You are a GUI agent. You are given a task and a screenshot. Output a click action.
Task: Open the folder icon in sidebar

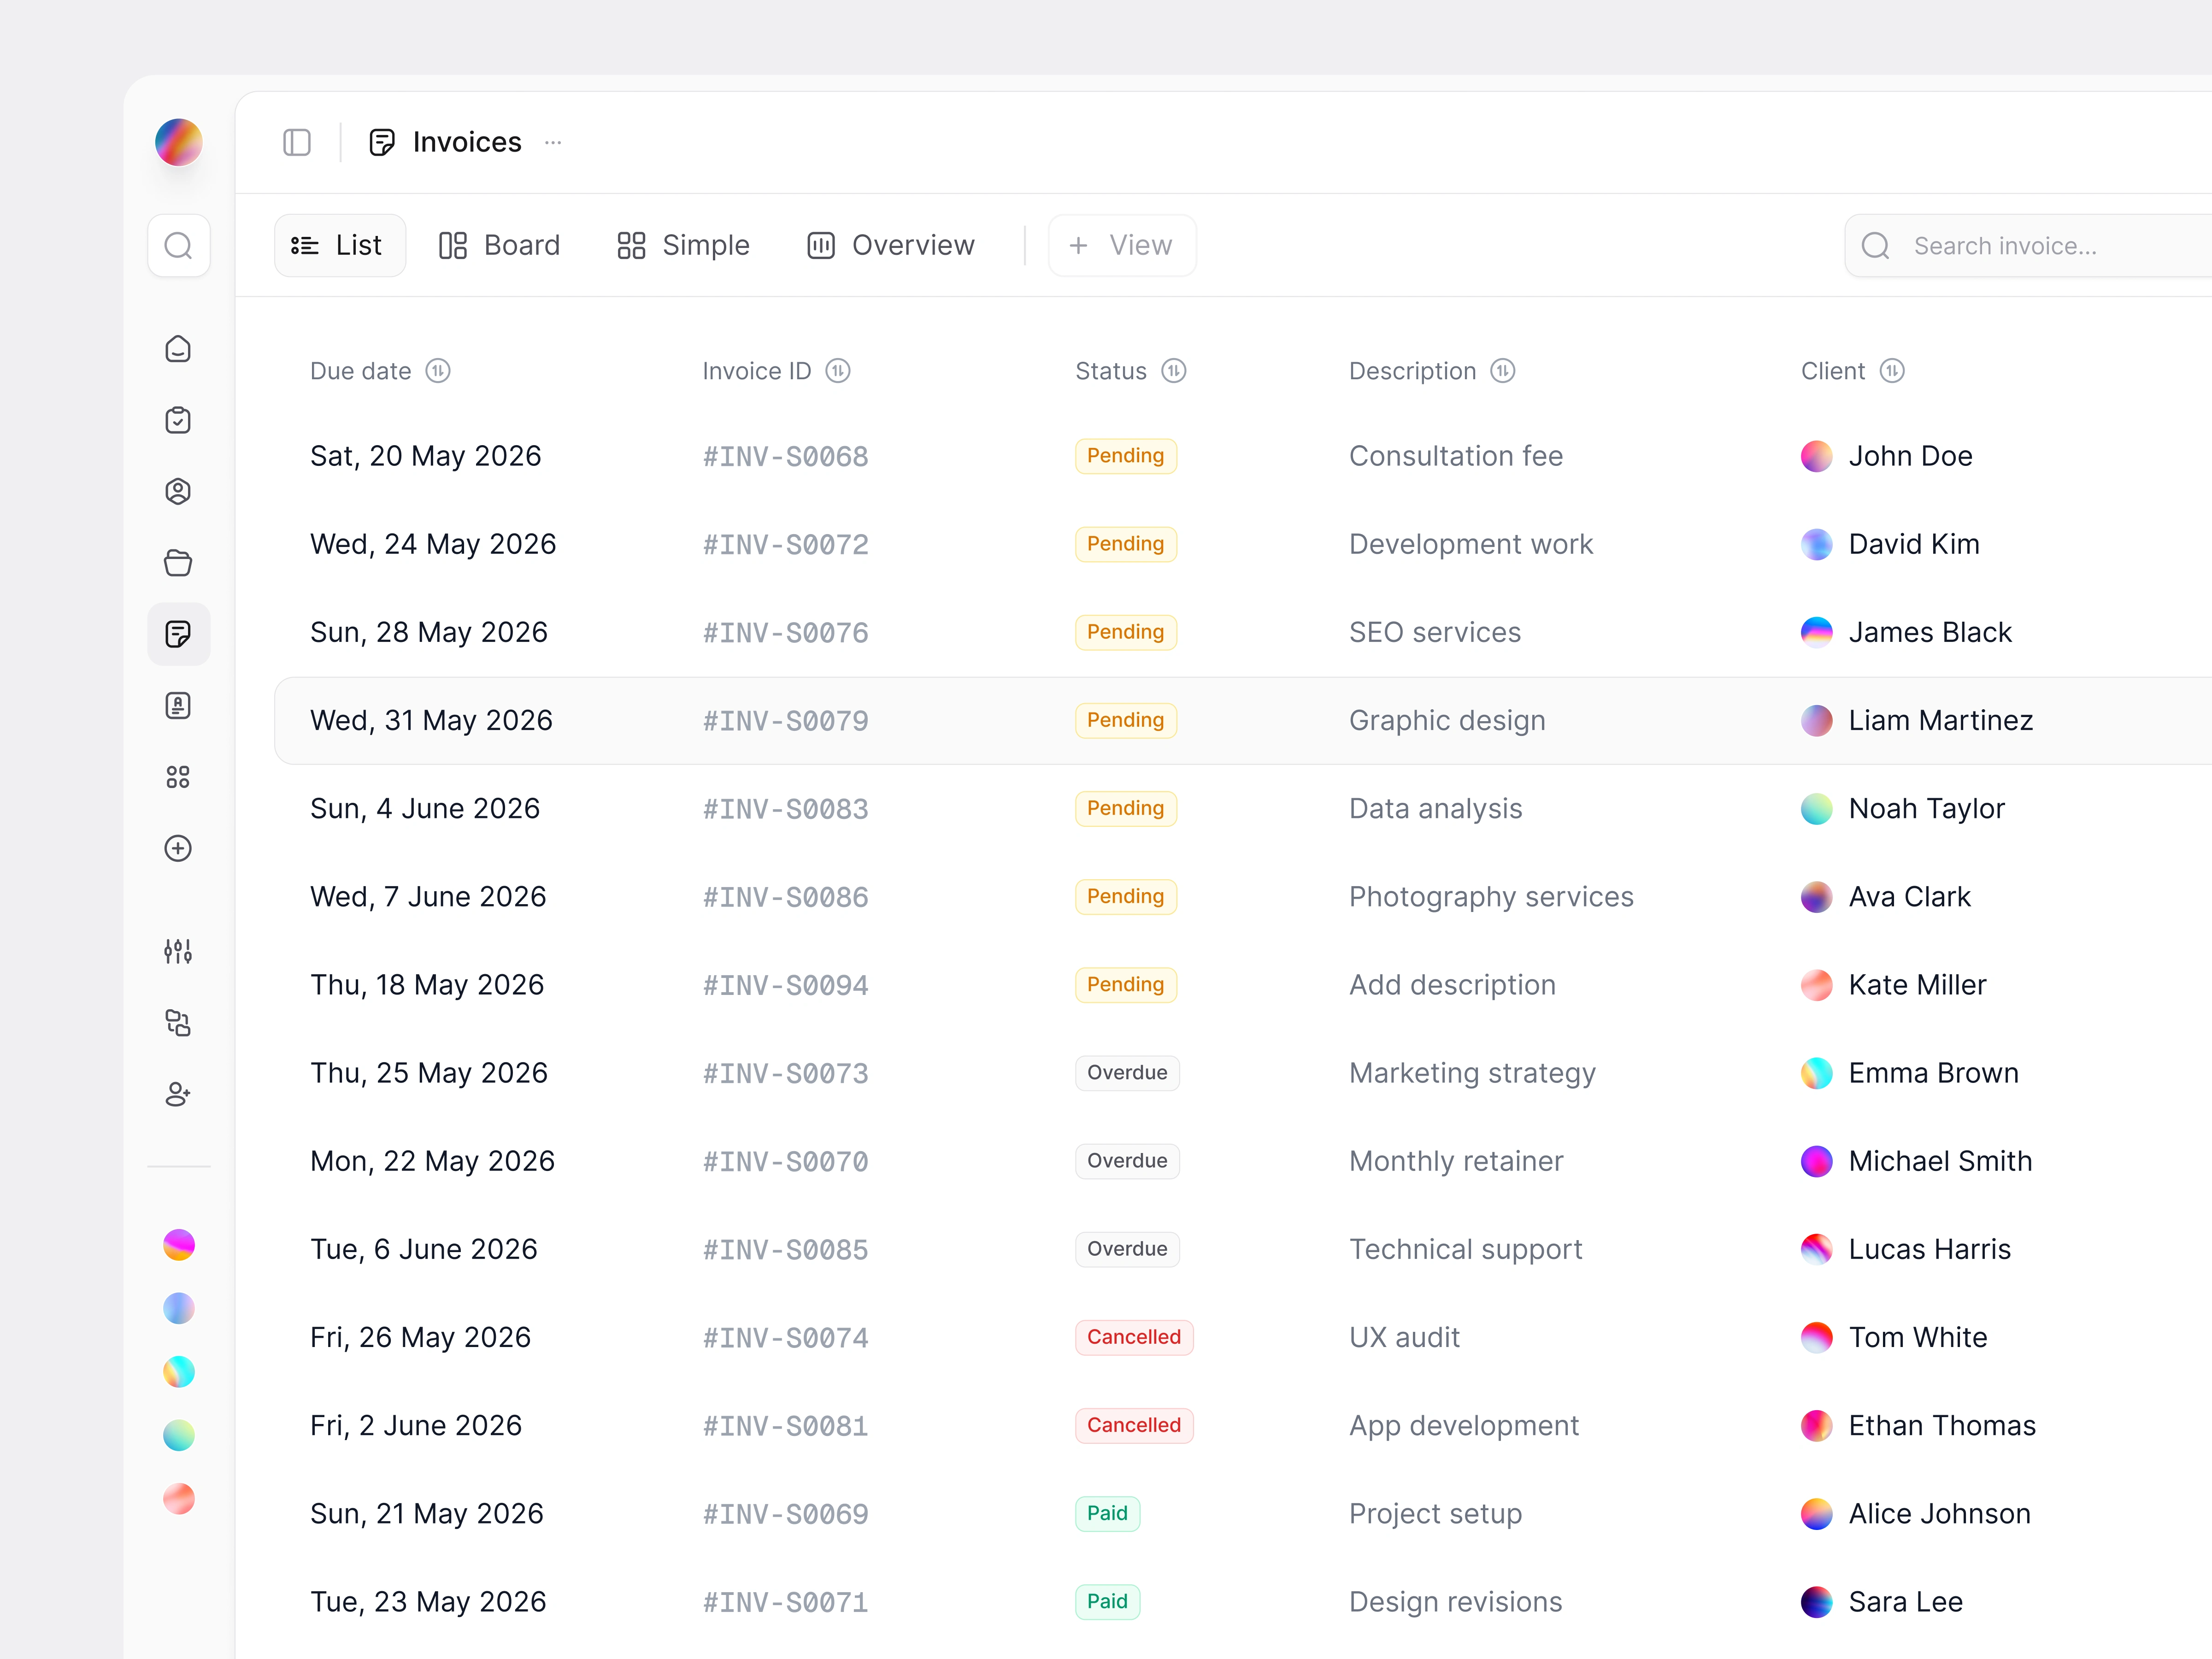178,563
